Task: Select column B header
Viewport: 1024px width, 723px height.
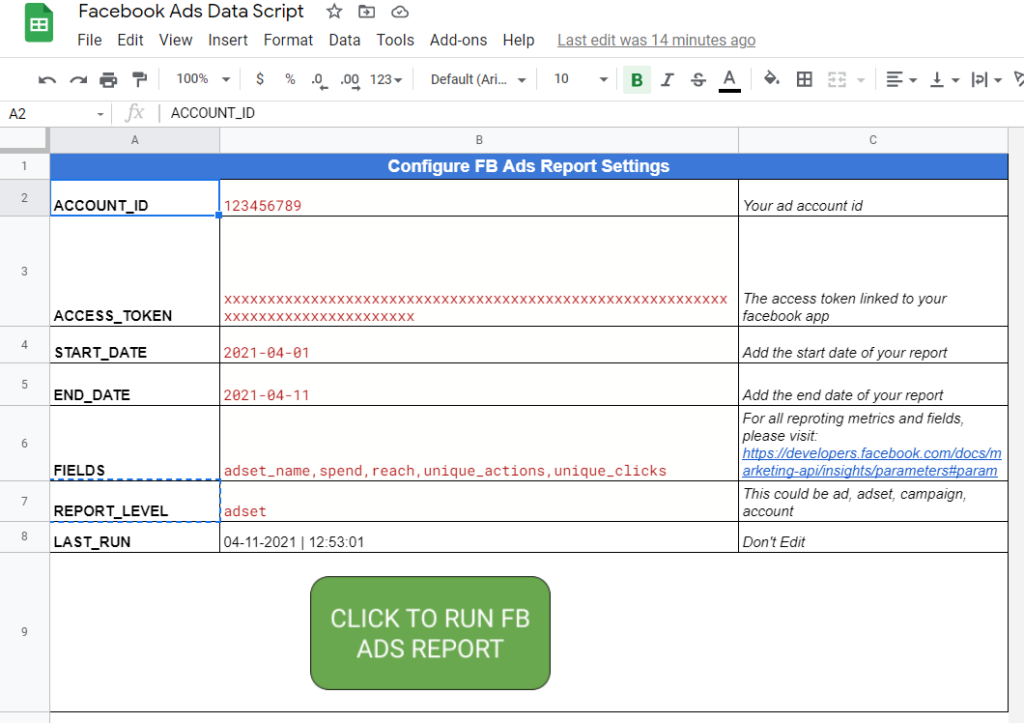Action: tap(479, 140)
